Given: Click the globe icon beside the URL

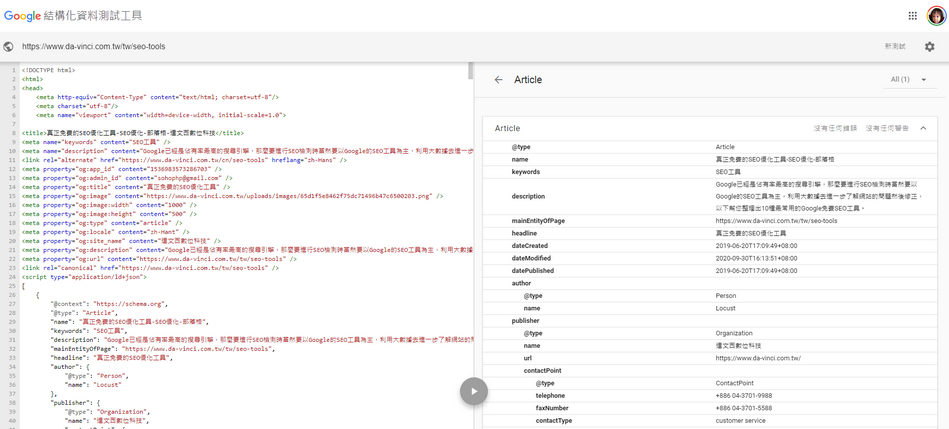Looking at the screenshot, I should (x=9, y=47).
